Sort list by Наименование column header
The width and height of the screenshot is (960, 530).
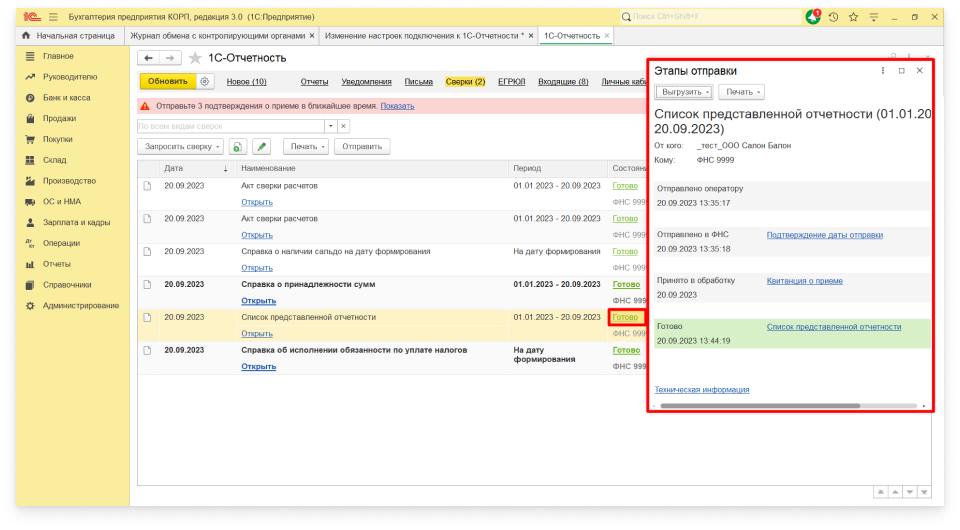pos(372,168)
